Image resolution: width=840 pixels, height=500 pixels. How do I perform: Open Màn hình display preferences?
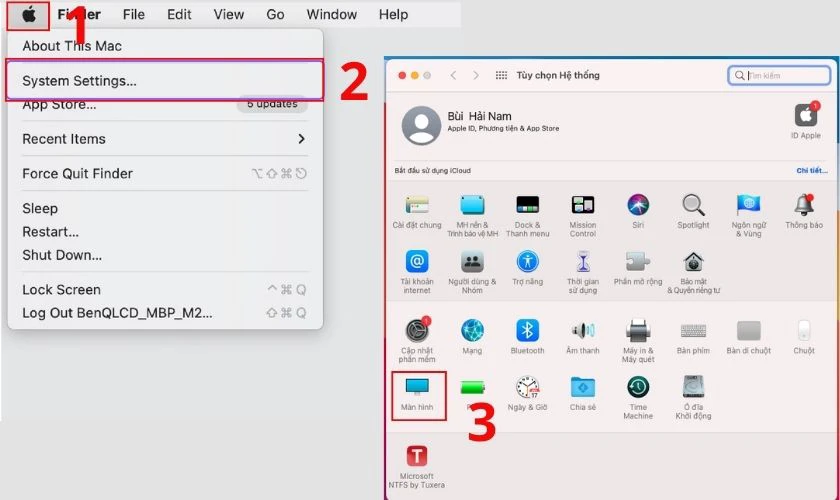click(x=417, y=387)
